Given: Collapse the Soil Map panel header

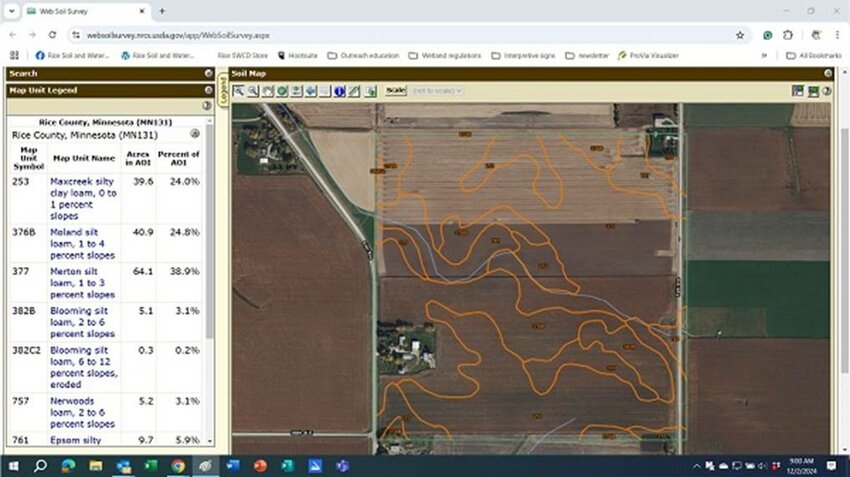Looking at the screenshot, I should [x=828, y=73].
